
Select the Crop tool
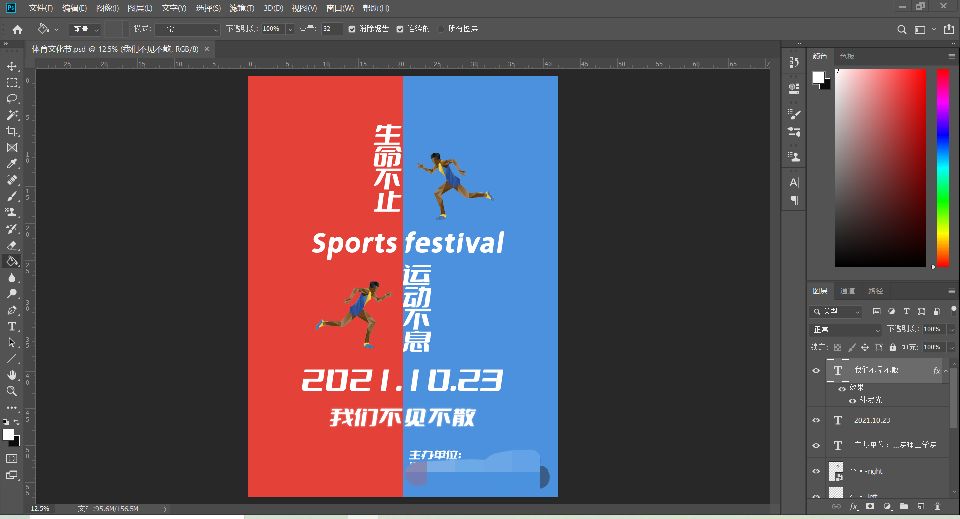tap(12, 131)
